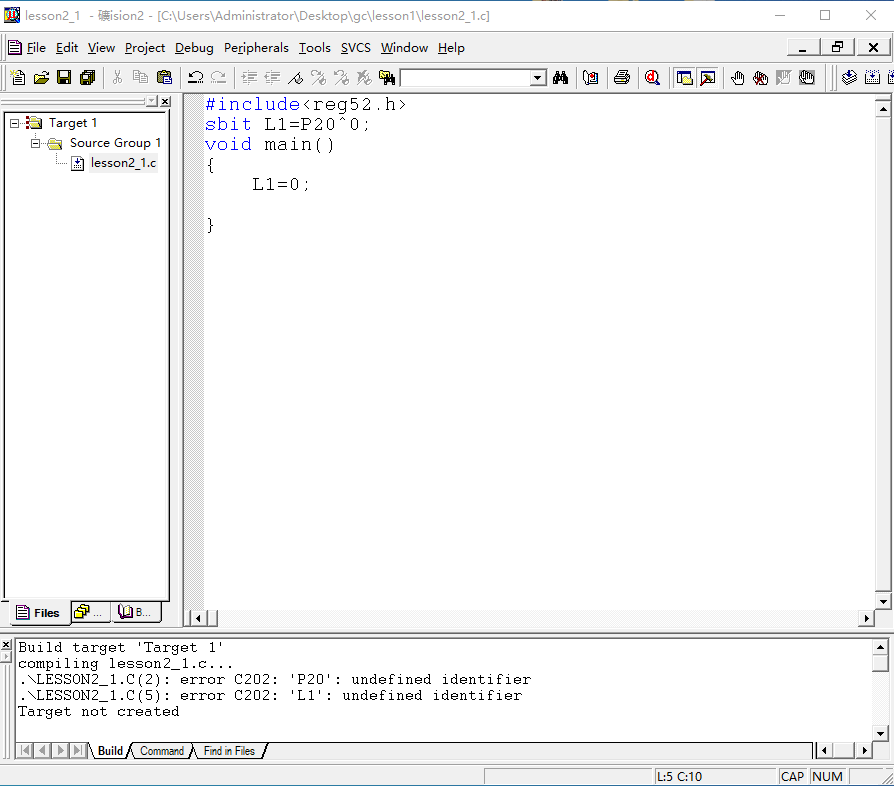Minimize the inner document window
The width and height of the screenshot is (894, 786).
(803, 47)
